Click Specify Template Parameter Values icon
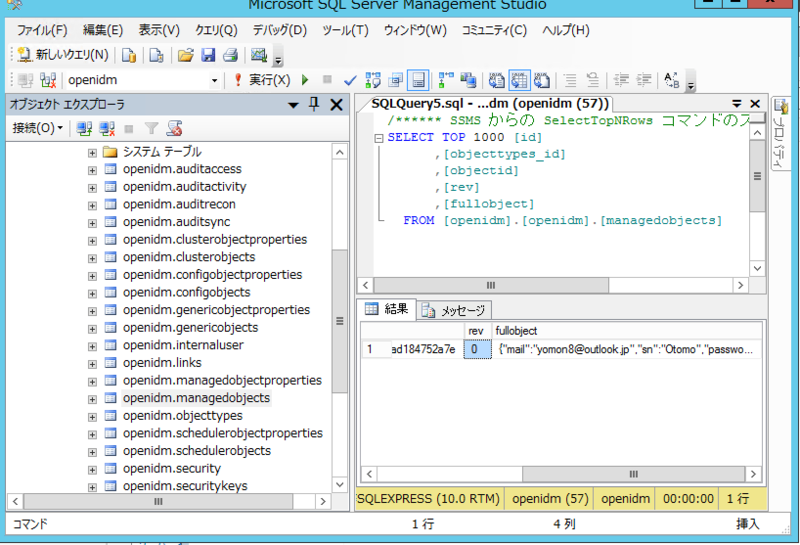 point(671,80)
